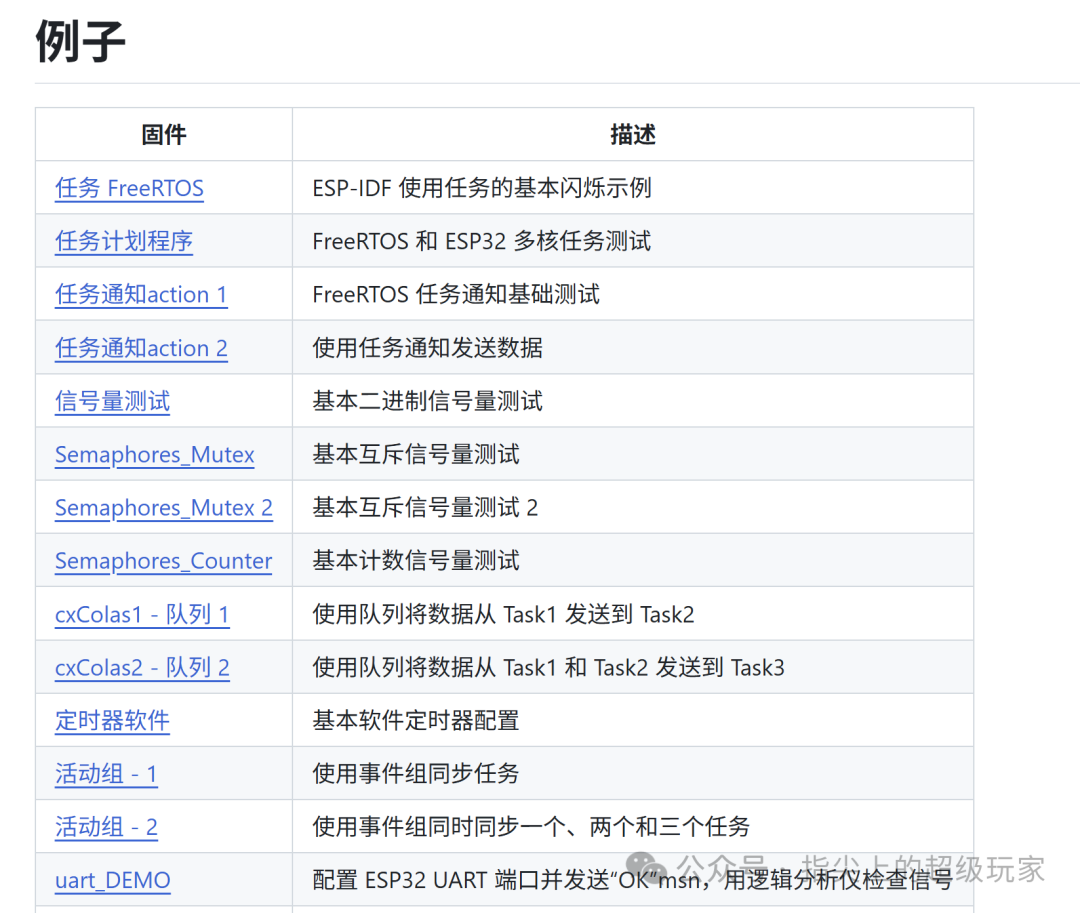Open the 任务通知action 2 link
1080x913 pixels.
coord(141,348)
